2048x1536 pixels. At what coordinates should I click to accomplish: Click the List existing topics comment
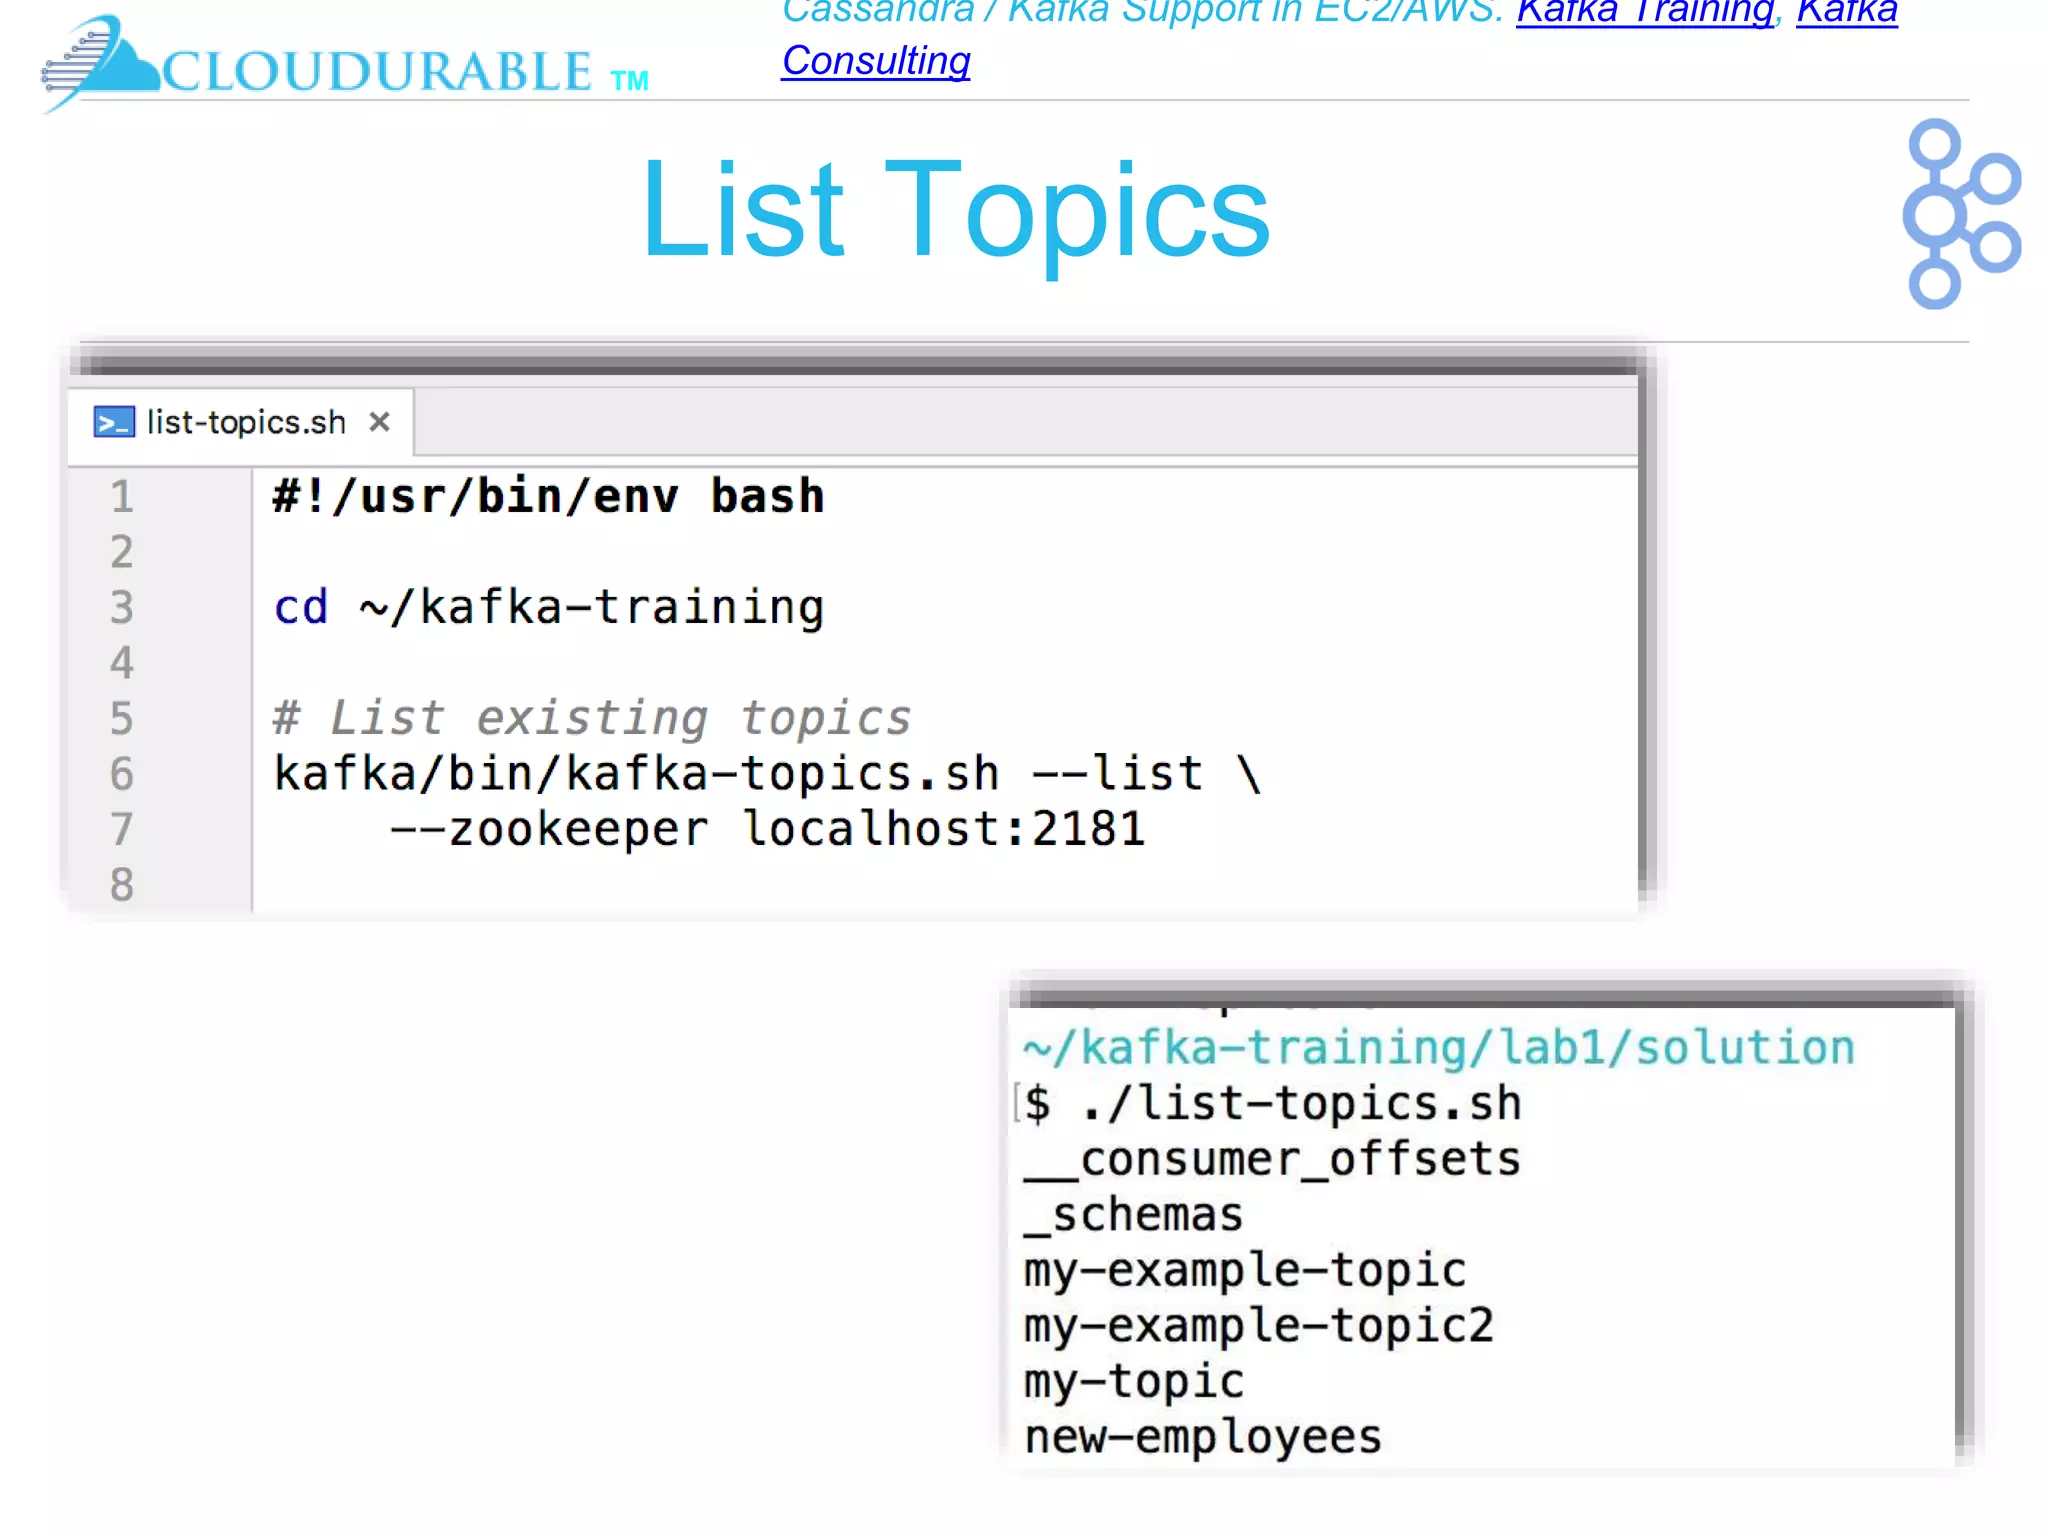[x=592, y=718]
